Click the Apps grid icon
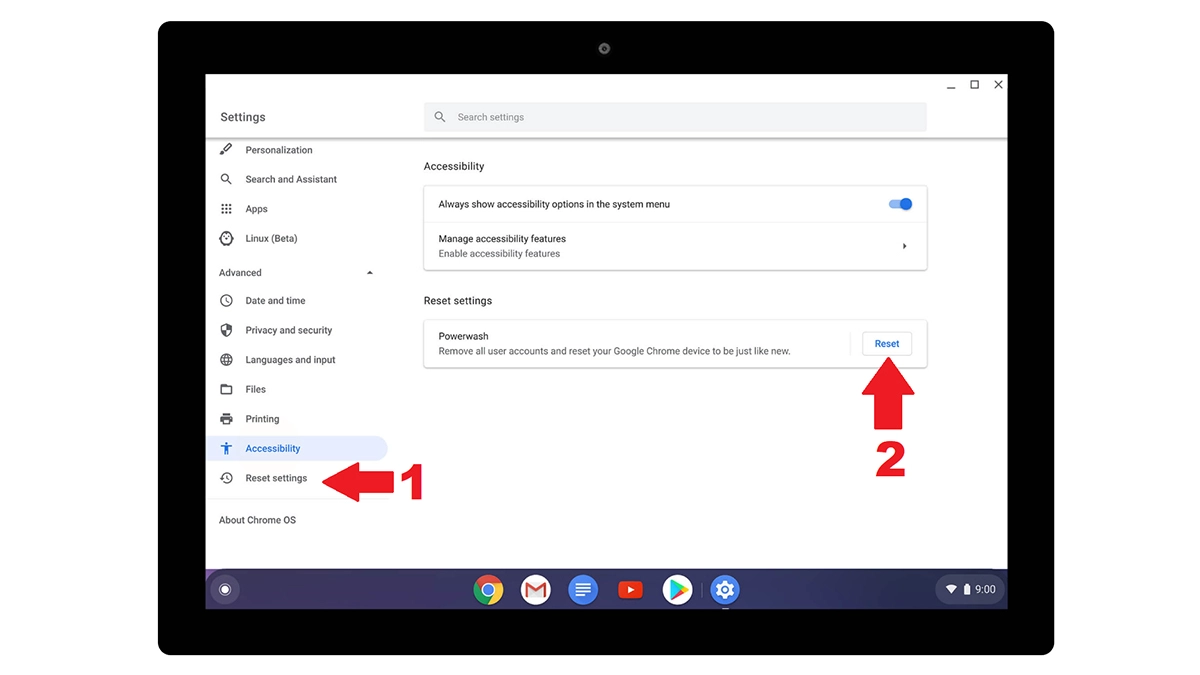The height and width of the screenshot is (675, 1200). click(x=226, y=209)
